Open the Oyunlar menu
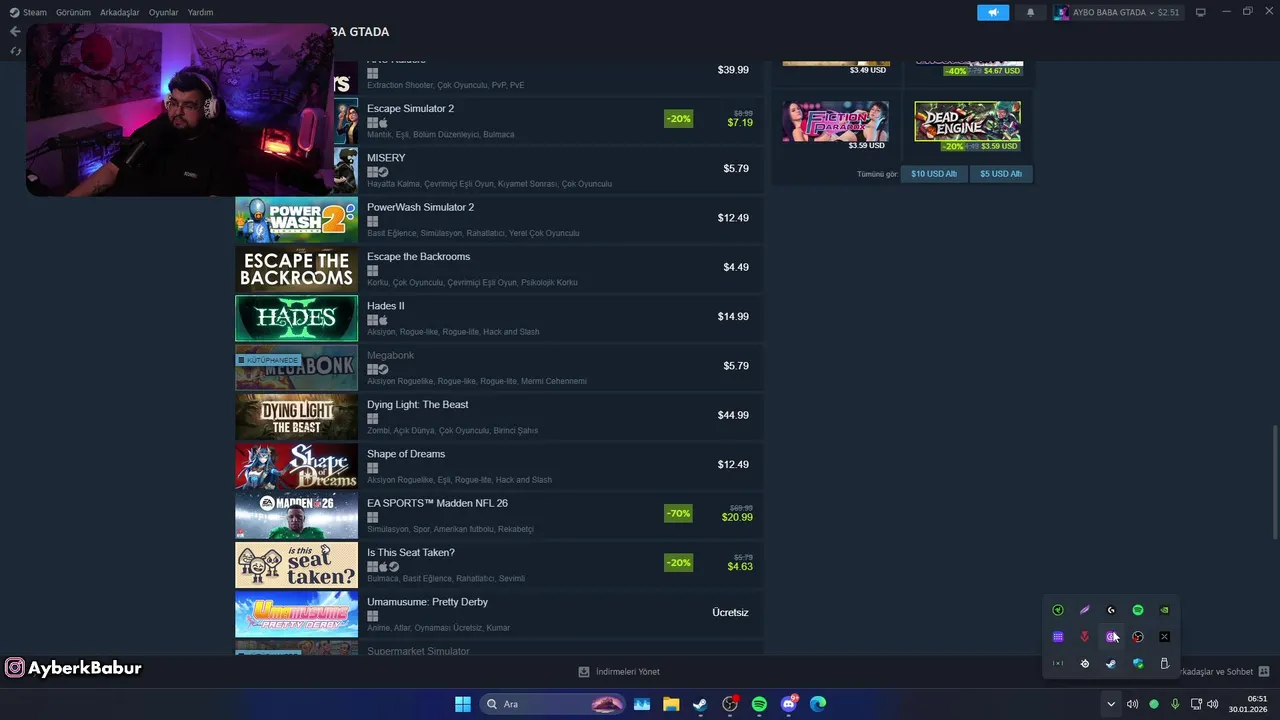Viewport: 1280px width, 720px height. coord(164,12)
